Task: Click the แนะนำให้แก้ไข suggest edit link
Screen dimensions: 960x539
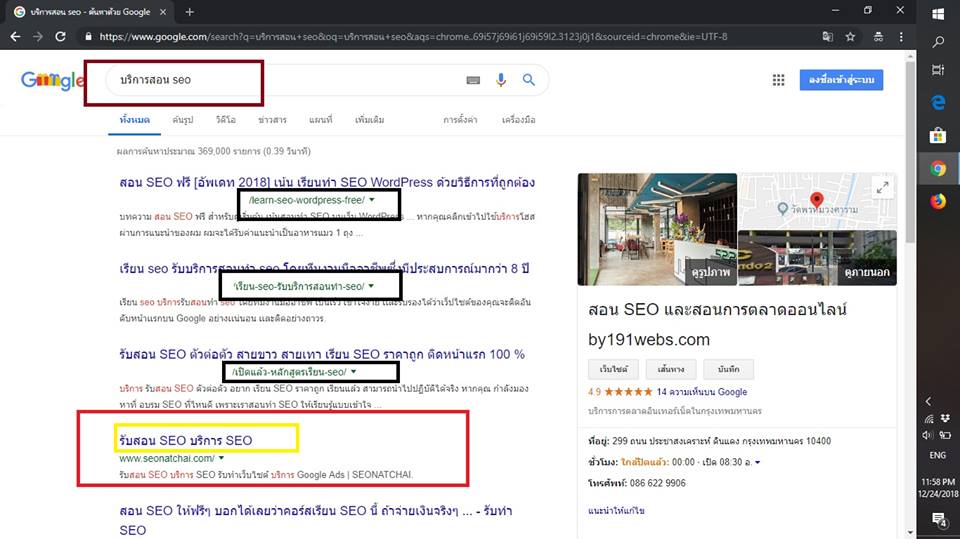Action: (x=616, y=510)
